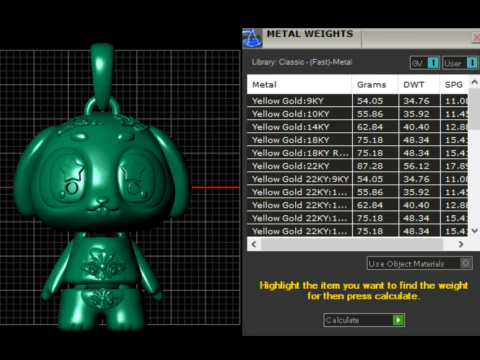
Task: Sort by the Grams column header
Action: pos(375,85)
